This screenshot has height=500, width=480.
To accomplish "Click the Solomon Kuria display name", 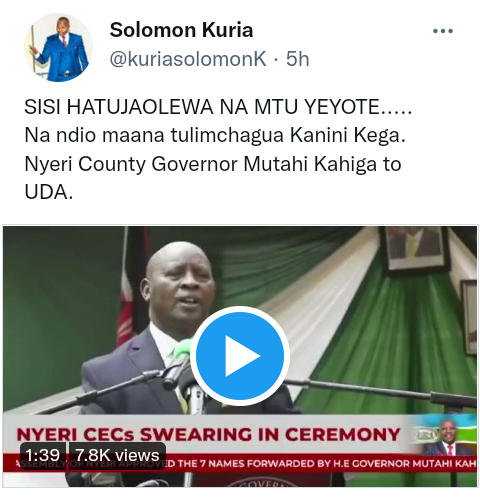I will (x=181, y=30).
